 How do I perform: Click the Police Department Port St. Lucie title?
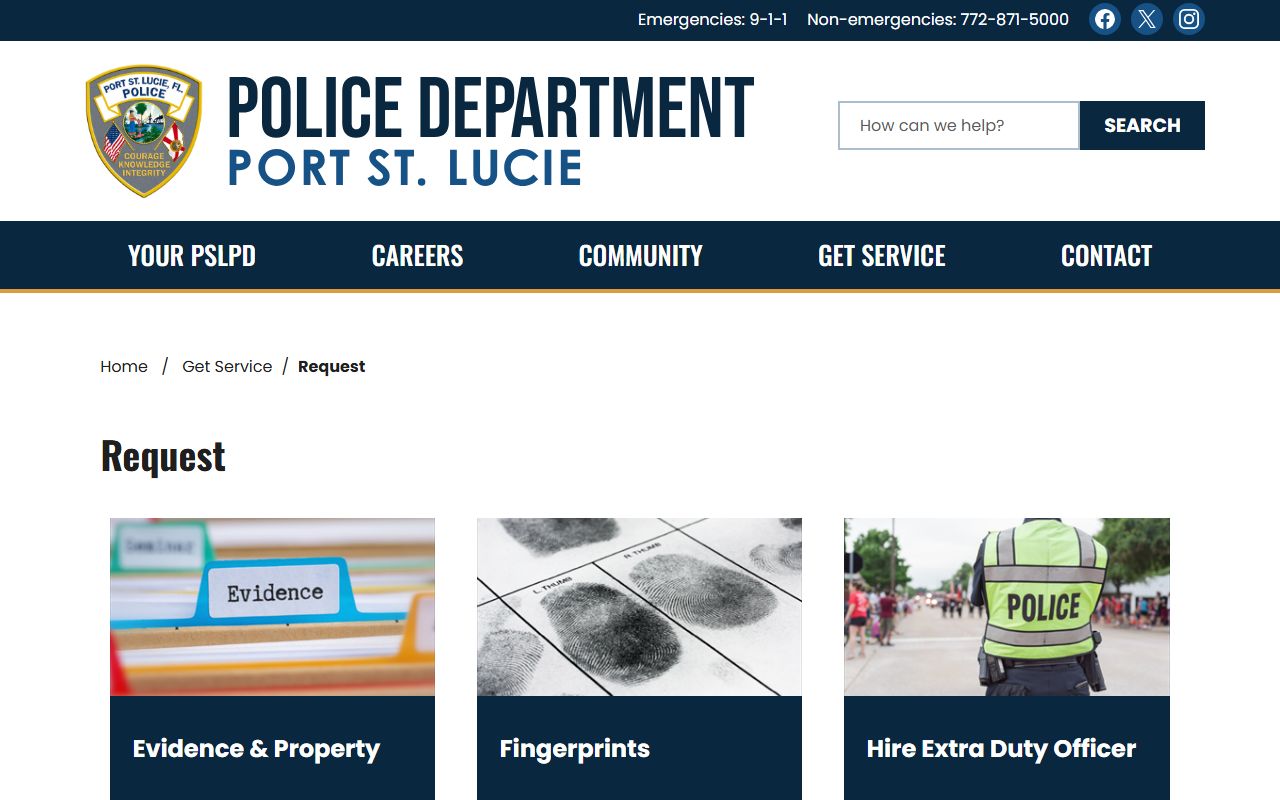(490, 131)
